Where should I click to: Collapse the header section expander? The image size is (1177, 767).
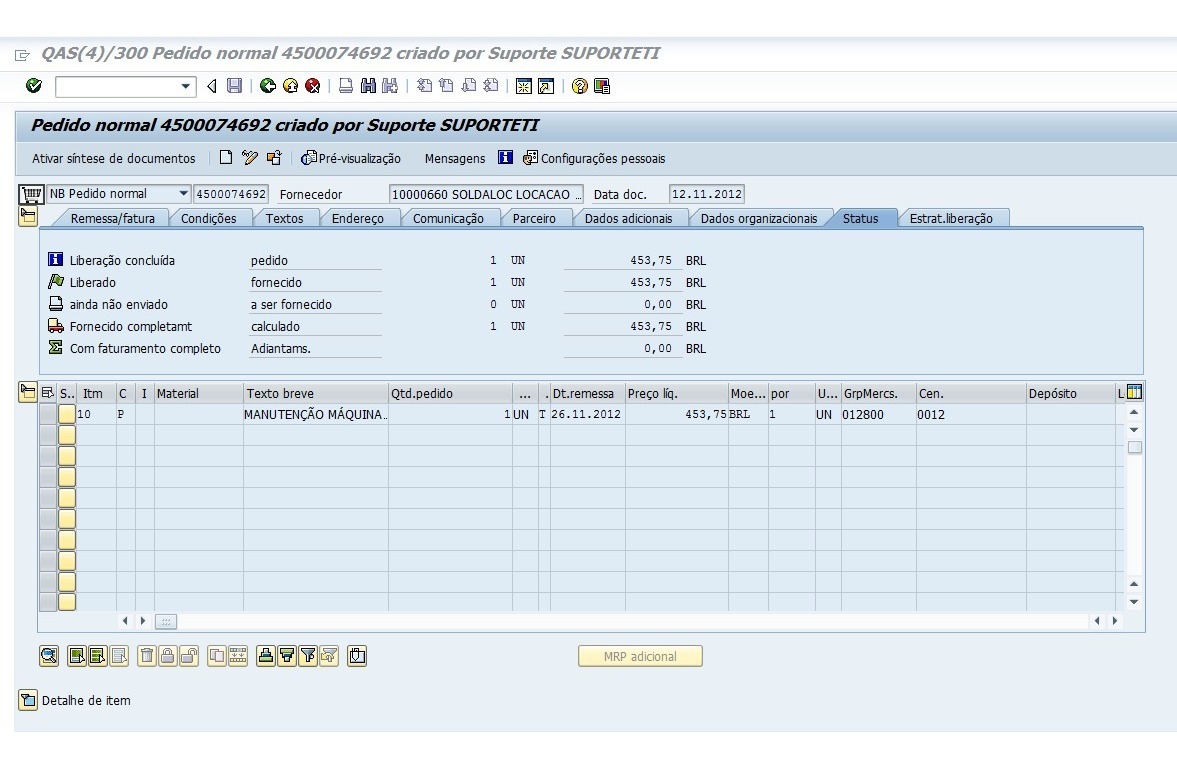pyautogui.click(x=28, y=218)
